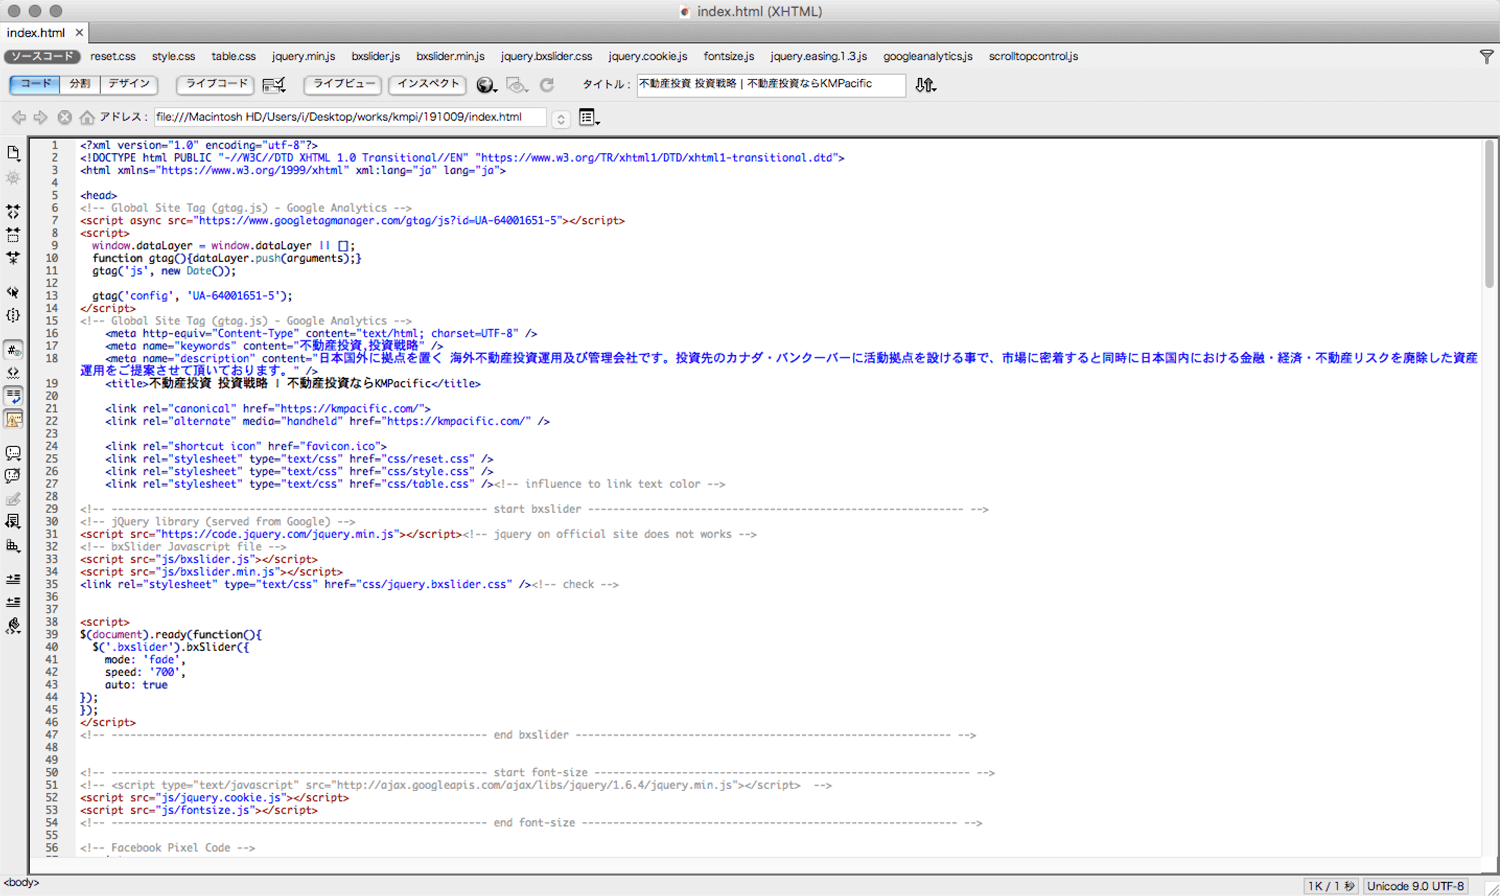The width and height of the screenshot is (1500, 896).
Task: Open the Move or Convert CSS menu
Action: click(x=13, y=546)
